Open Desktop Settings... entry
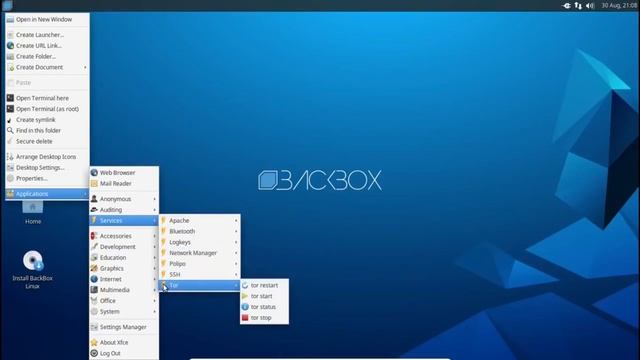This screenshot has width=640, height=360. pos(47,167)
